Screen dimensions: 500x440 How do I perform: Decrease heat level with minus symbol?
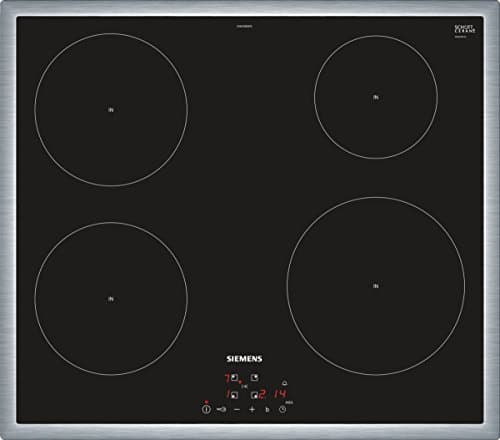[x=237, y=409]
